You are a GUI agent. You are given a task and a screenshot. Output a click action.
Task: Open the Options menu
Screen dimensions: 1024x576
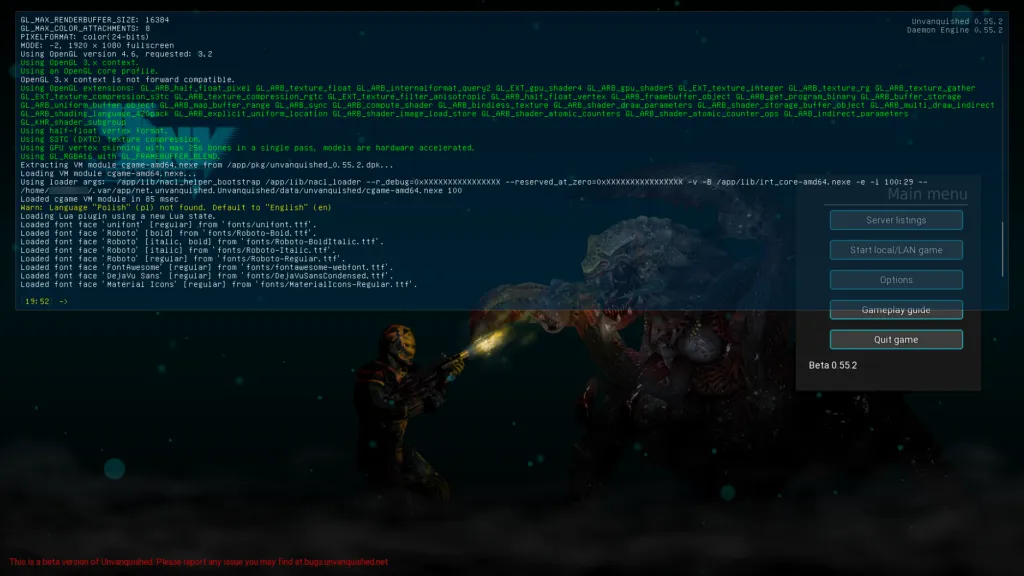pyautogui.click(x=896, y=280)
